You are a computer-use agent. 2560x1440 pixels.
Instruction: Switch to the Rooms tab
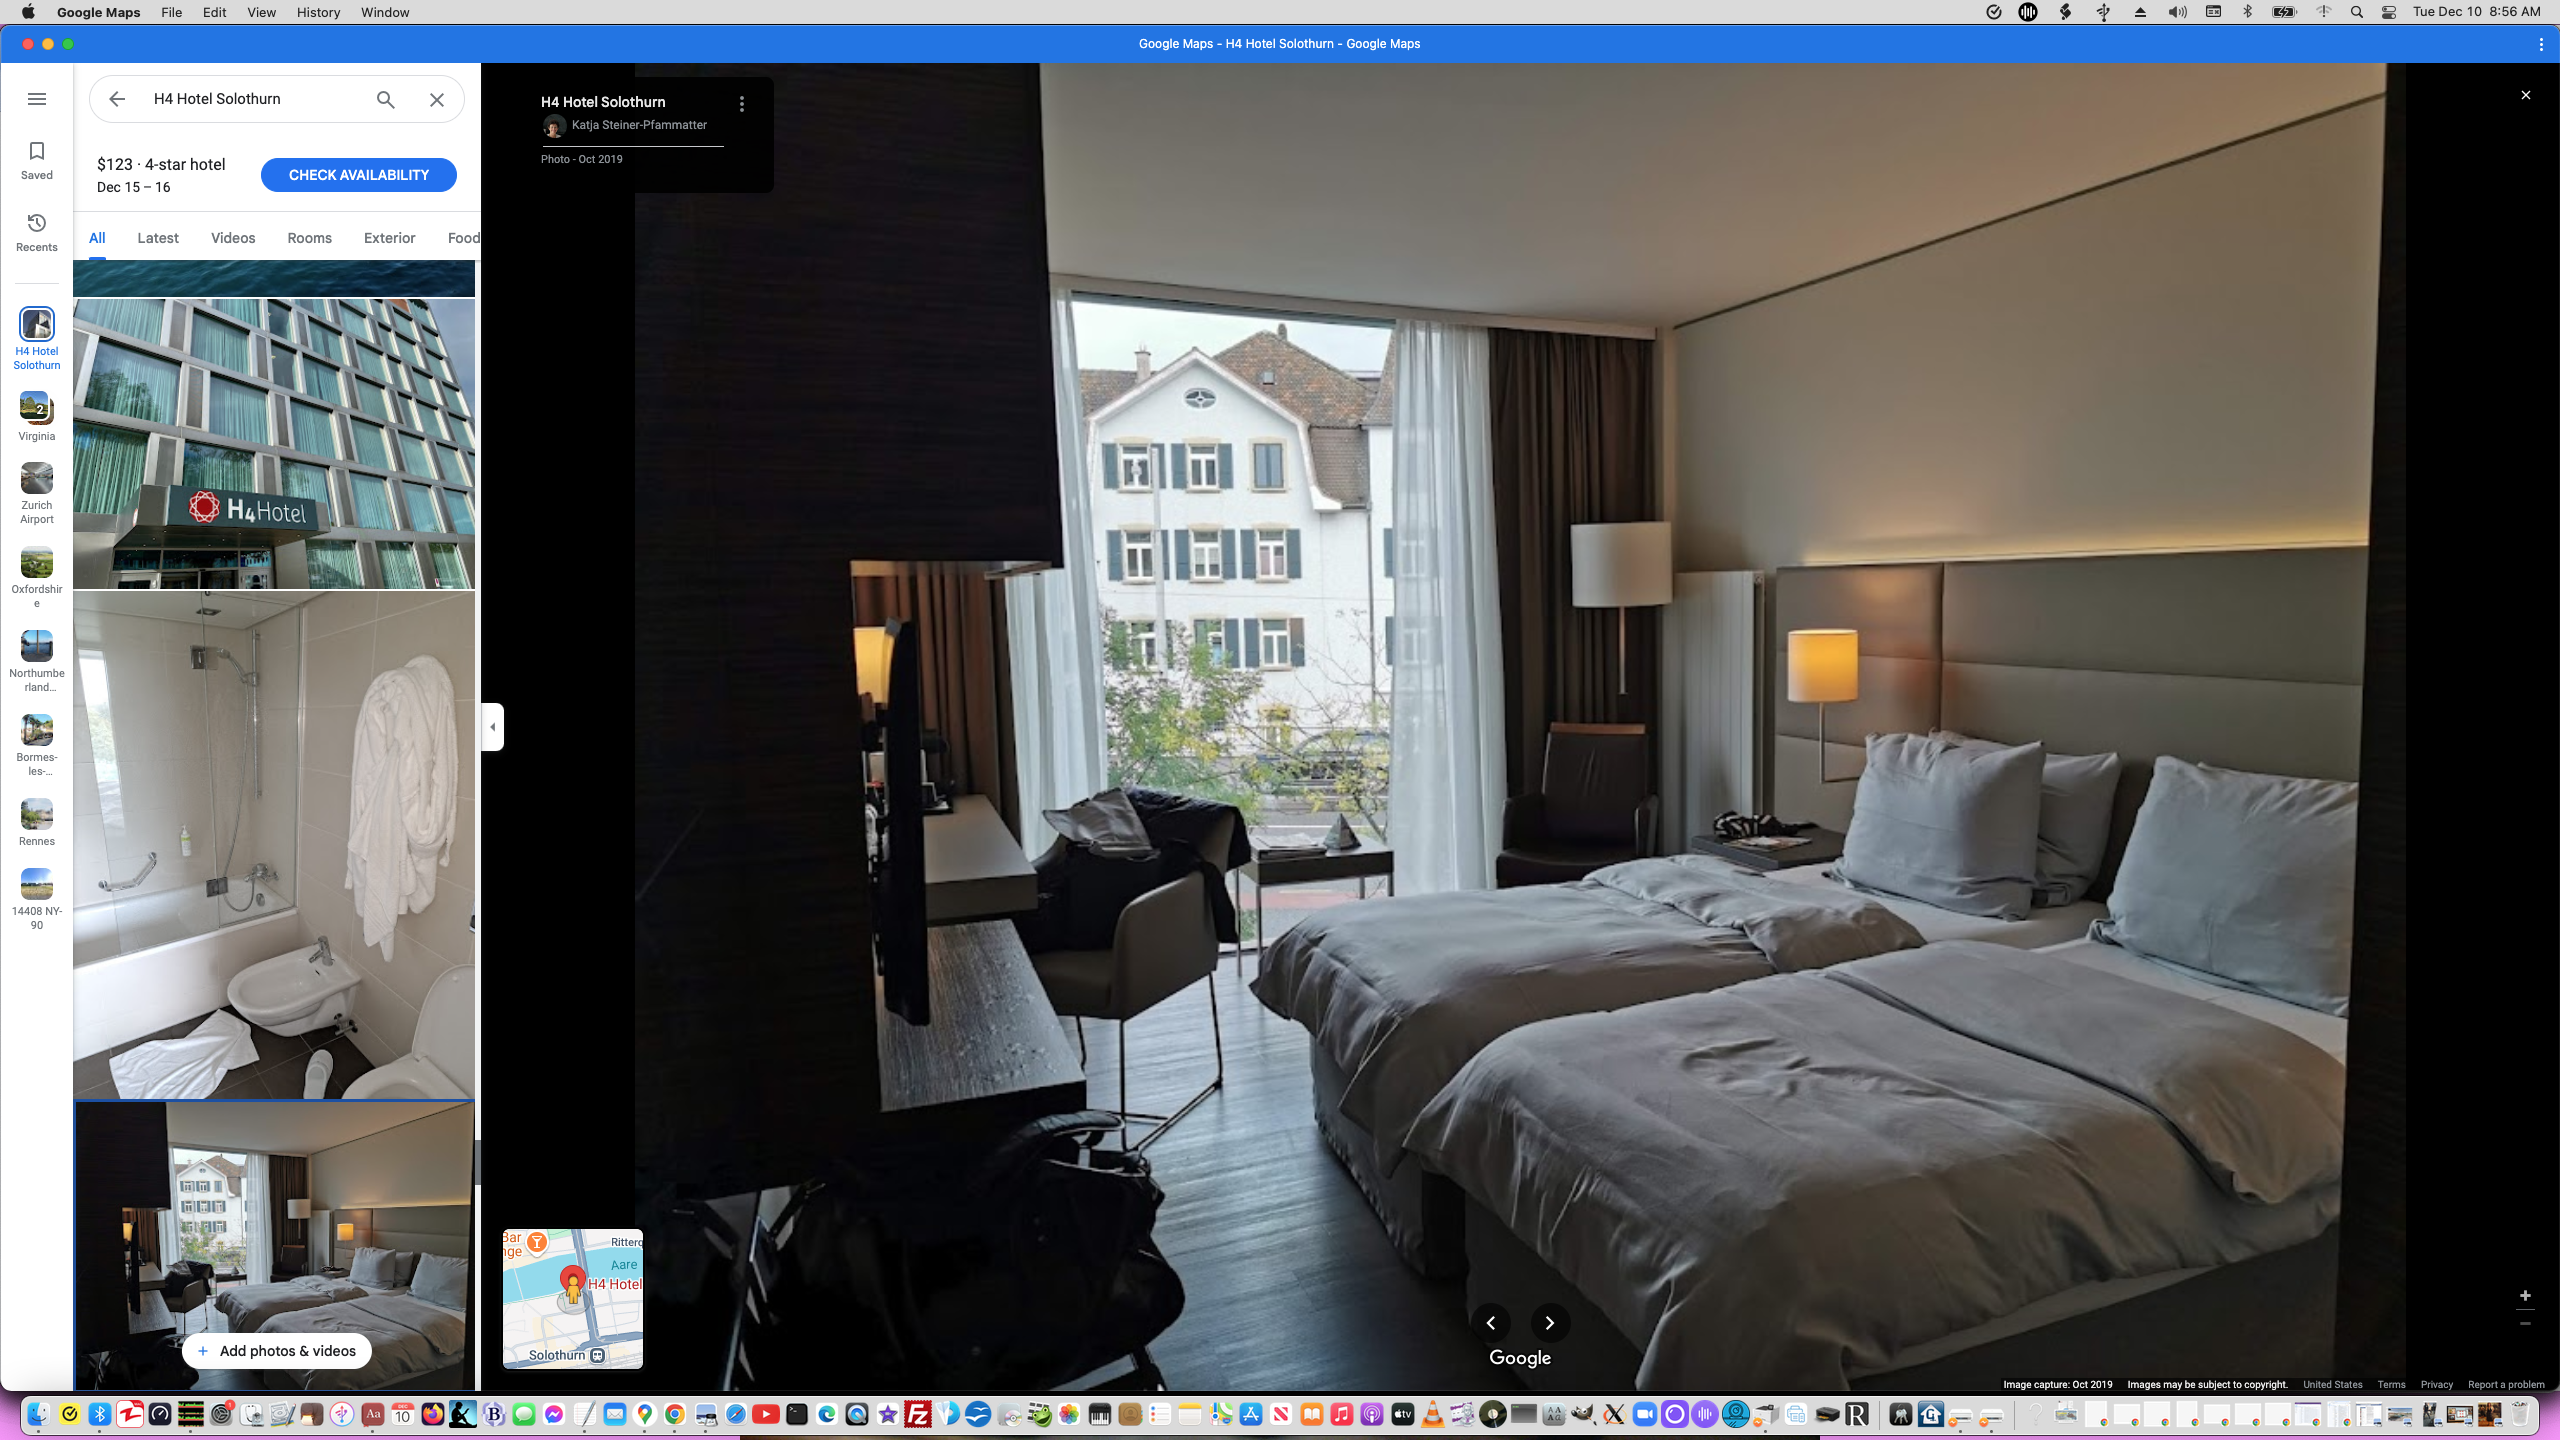click(x=308, y=238)
